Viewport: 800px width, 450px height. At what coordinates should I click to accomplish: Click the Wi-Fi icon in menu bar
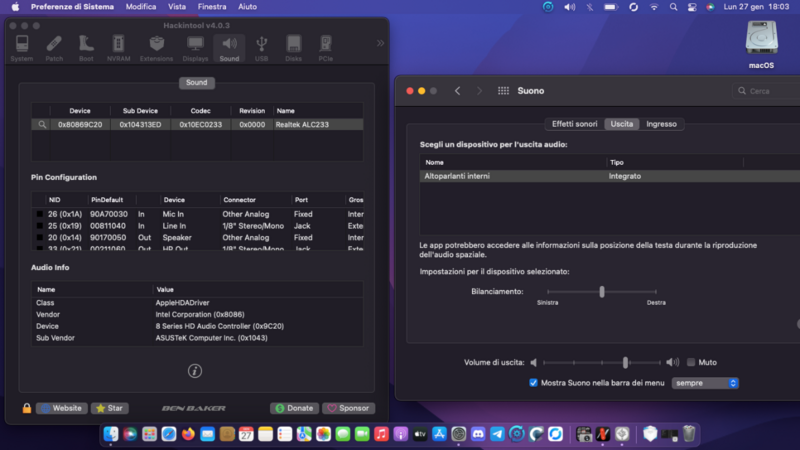click(x=654, y=7)
